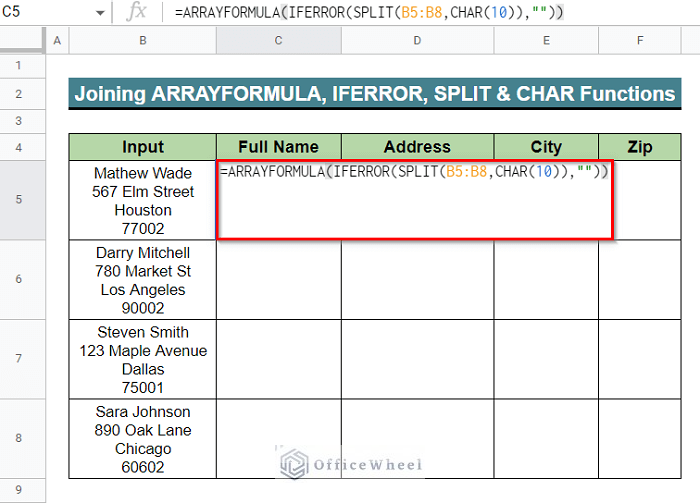Click the formula bar text
The width and height of the screenshot is (700, 503).
click(x=369, y=12)
